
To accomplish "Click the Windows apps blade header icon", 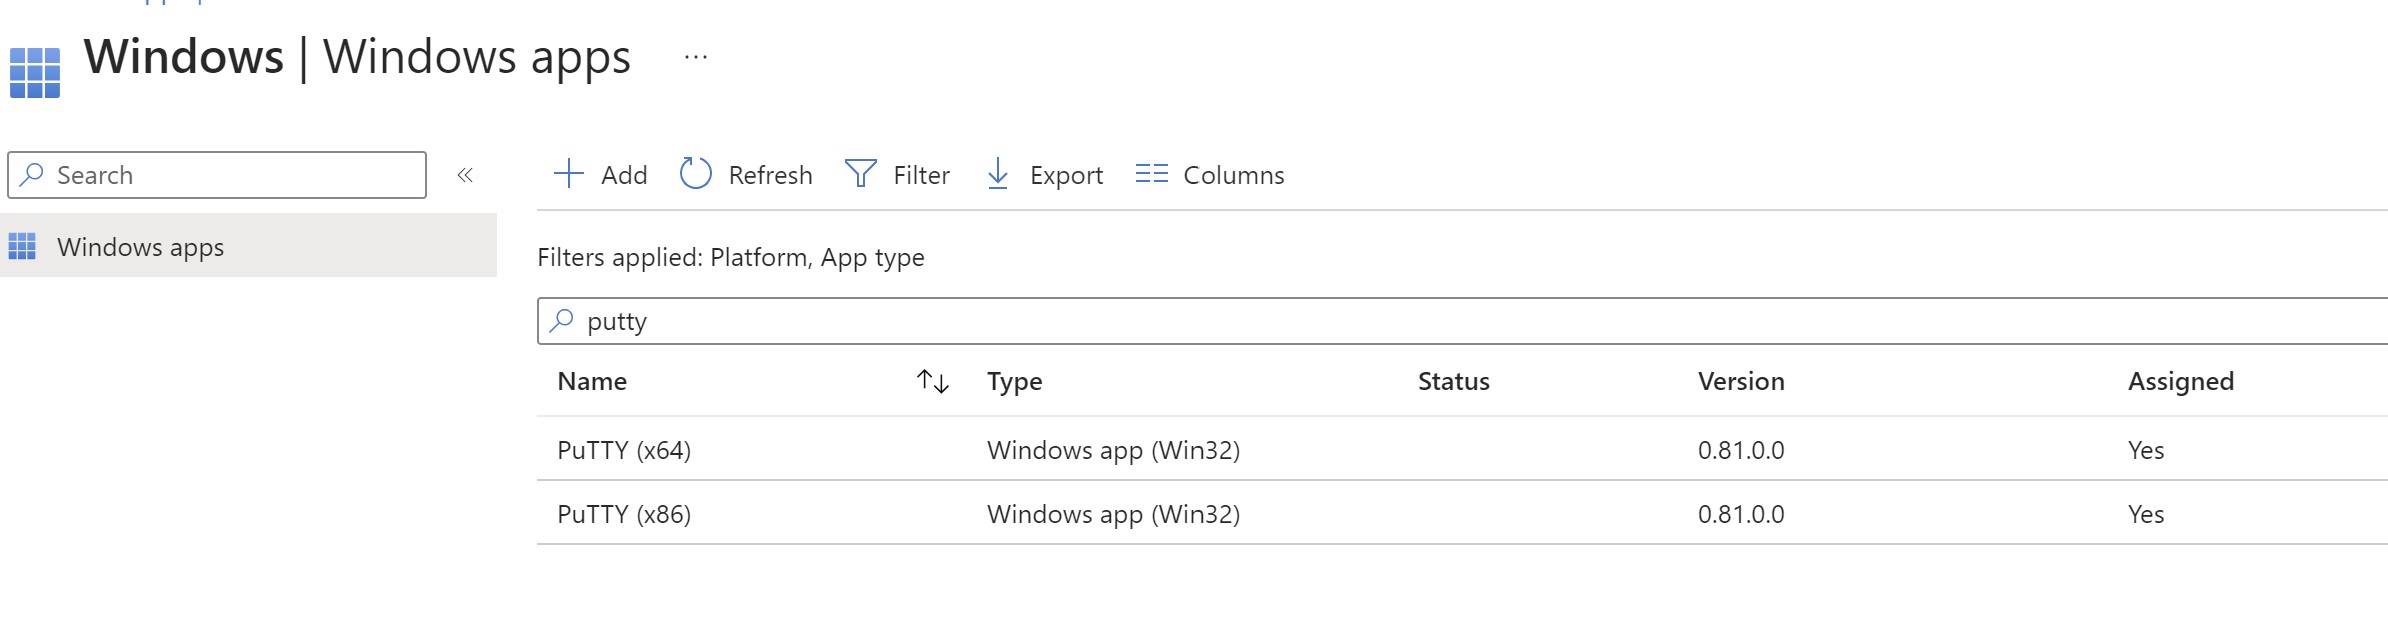I will point(35,73).
